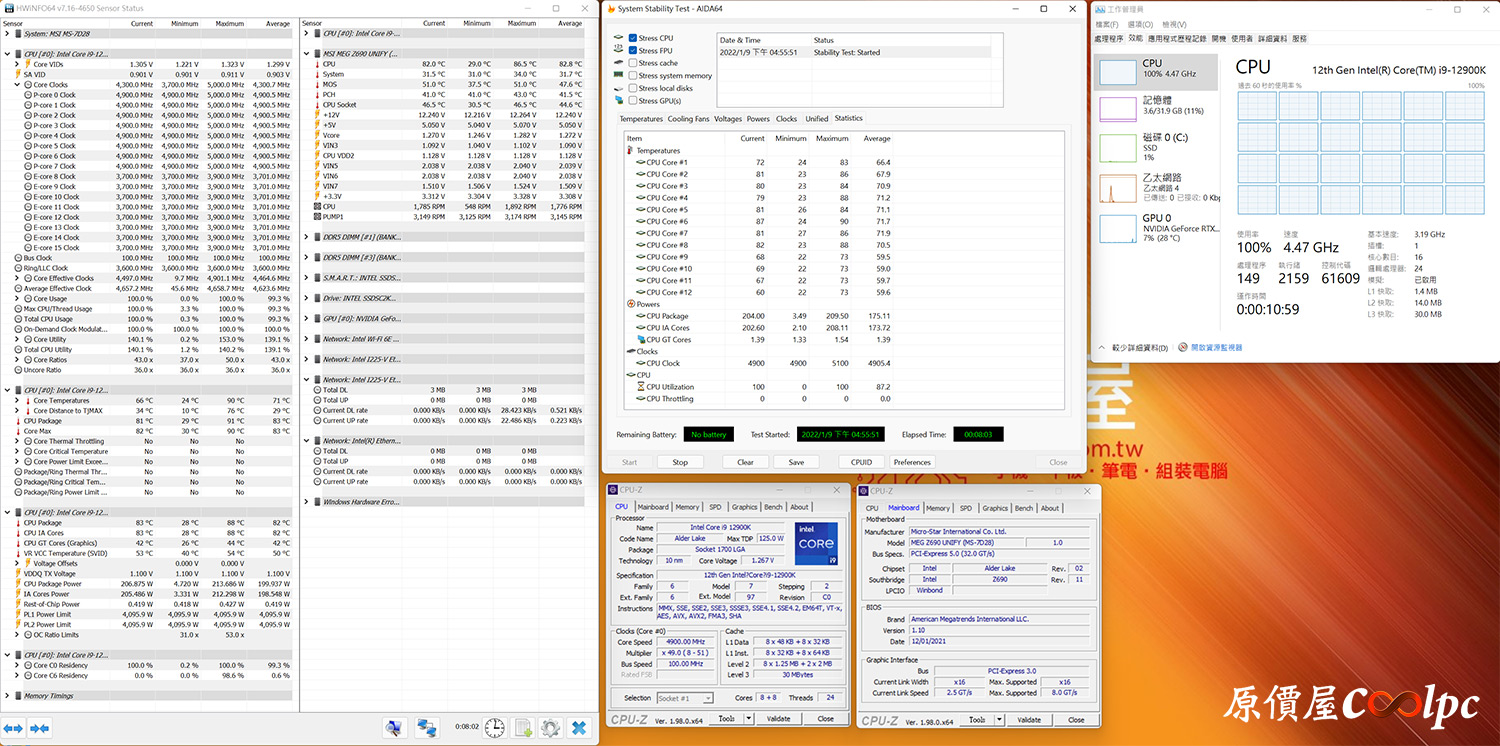Open Memory tab in left CPU-Z window

click(687, 507)
